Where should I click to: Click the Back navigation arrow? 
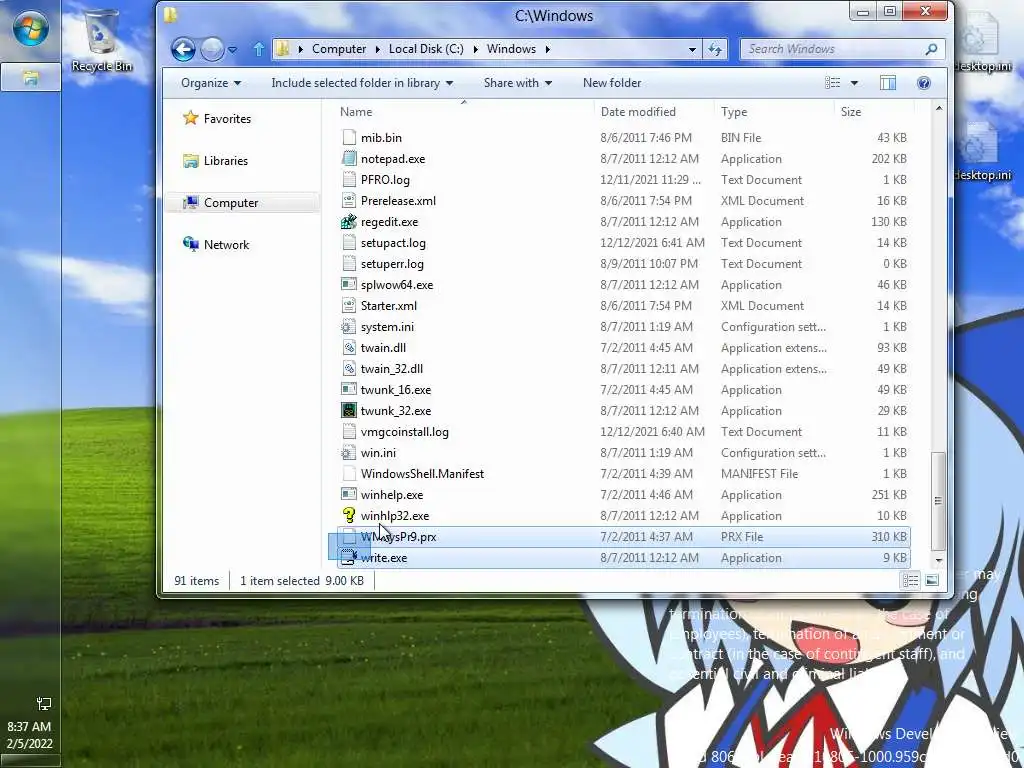point(183,49)
